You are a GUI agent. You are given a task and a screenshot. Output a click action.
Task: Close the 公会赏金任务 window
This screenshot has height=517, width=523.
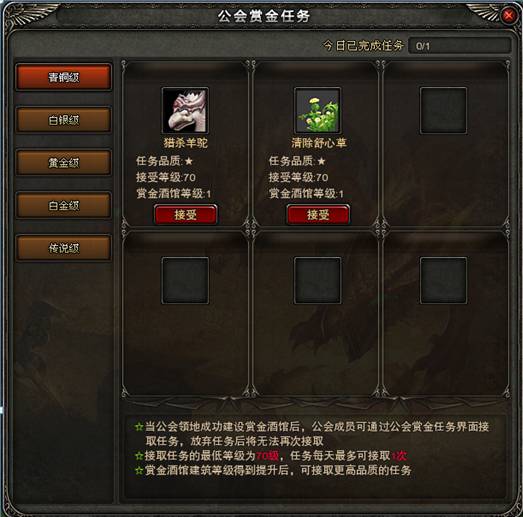pos(509,15)
